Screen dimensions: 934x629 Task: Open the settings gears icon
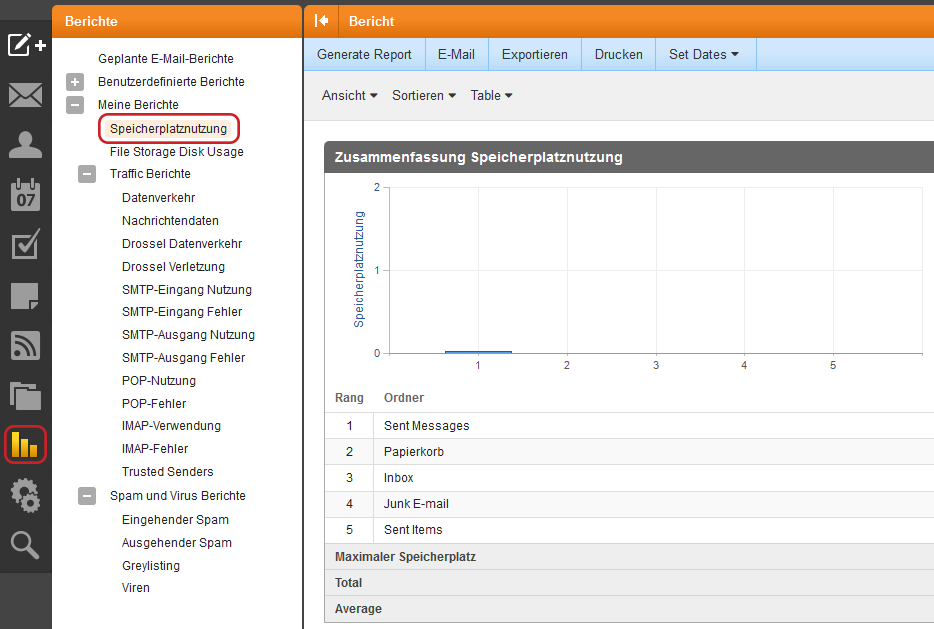[25, 495]
